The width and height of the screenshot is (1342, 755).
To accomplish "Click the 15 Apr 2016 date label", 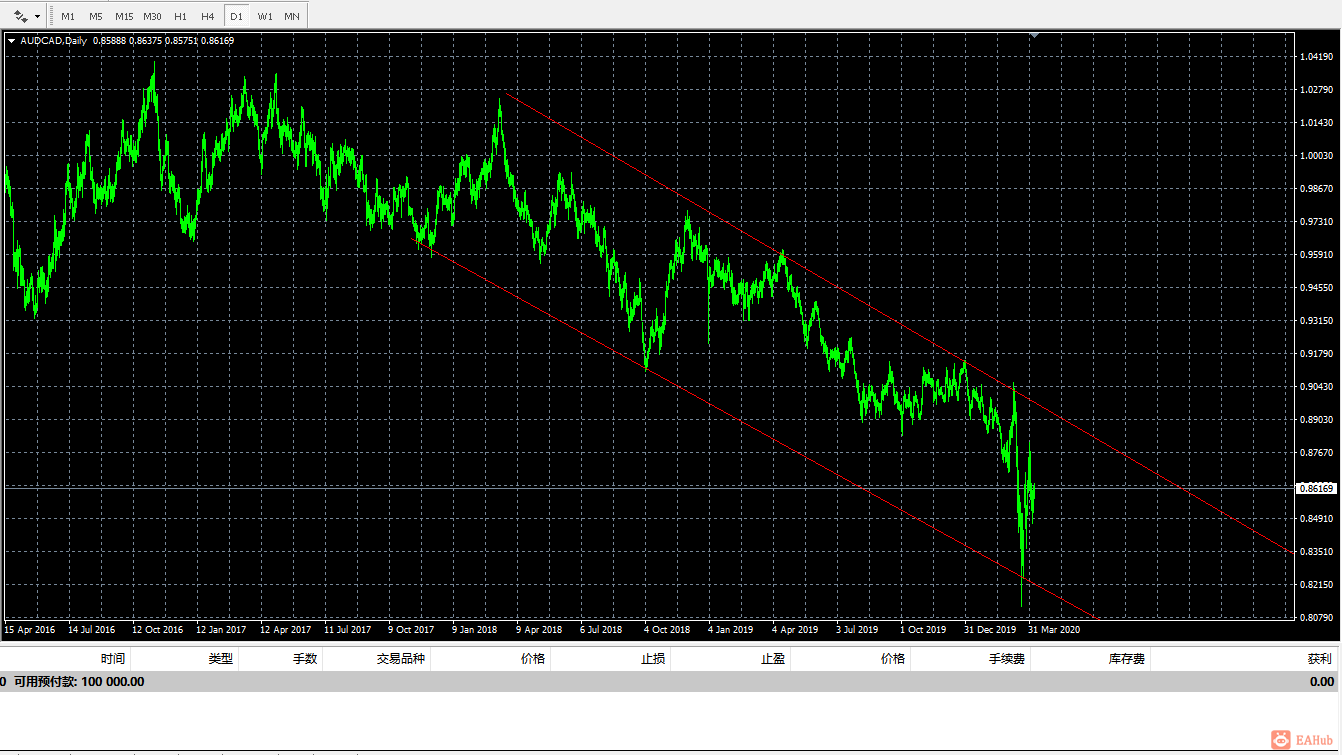I will (30, 630).
